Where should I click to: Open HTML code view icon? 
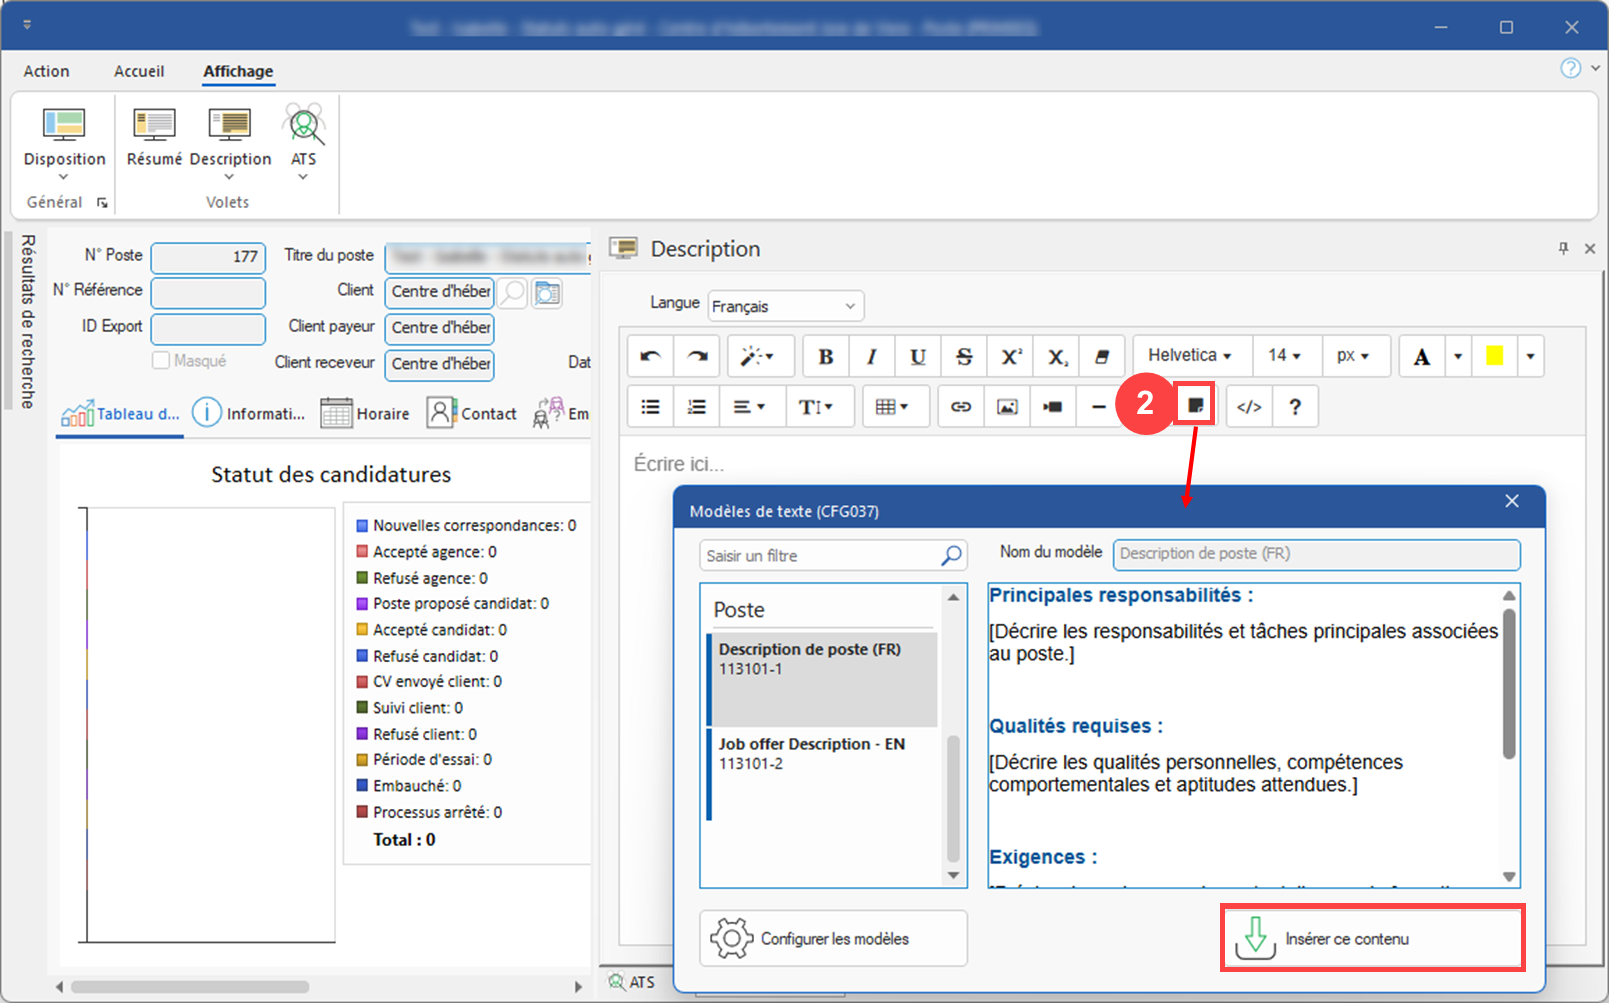[x=1249, y=407]
